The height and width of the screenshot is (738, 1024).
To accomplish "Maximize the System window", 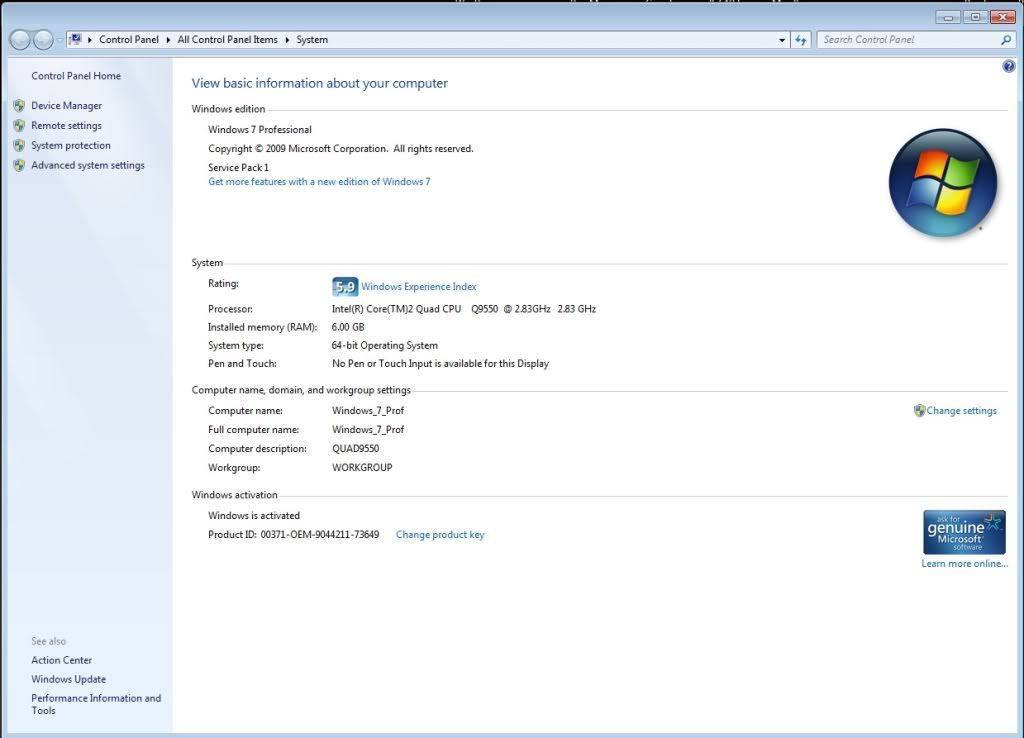I will [975, 17].
